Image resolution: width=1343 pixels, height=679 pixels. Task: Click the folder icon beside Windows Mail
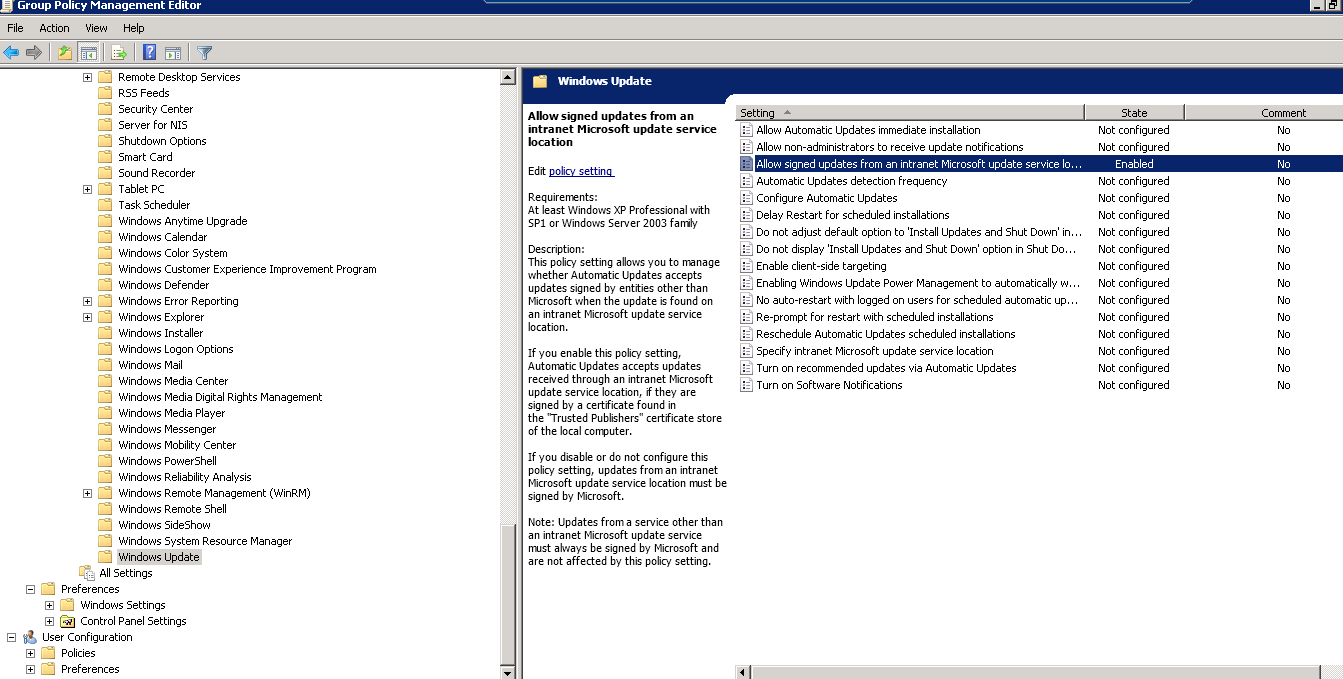coord(105,365)
